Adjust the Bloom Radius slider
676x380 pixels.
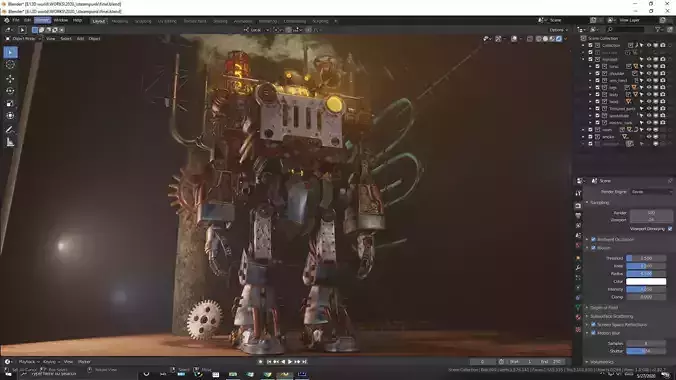click(x=646, y=273)
